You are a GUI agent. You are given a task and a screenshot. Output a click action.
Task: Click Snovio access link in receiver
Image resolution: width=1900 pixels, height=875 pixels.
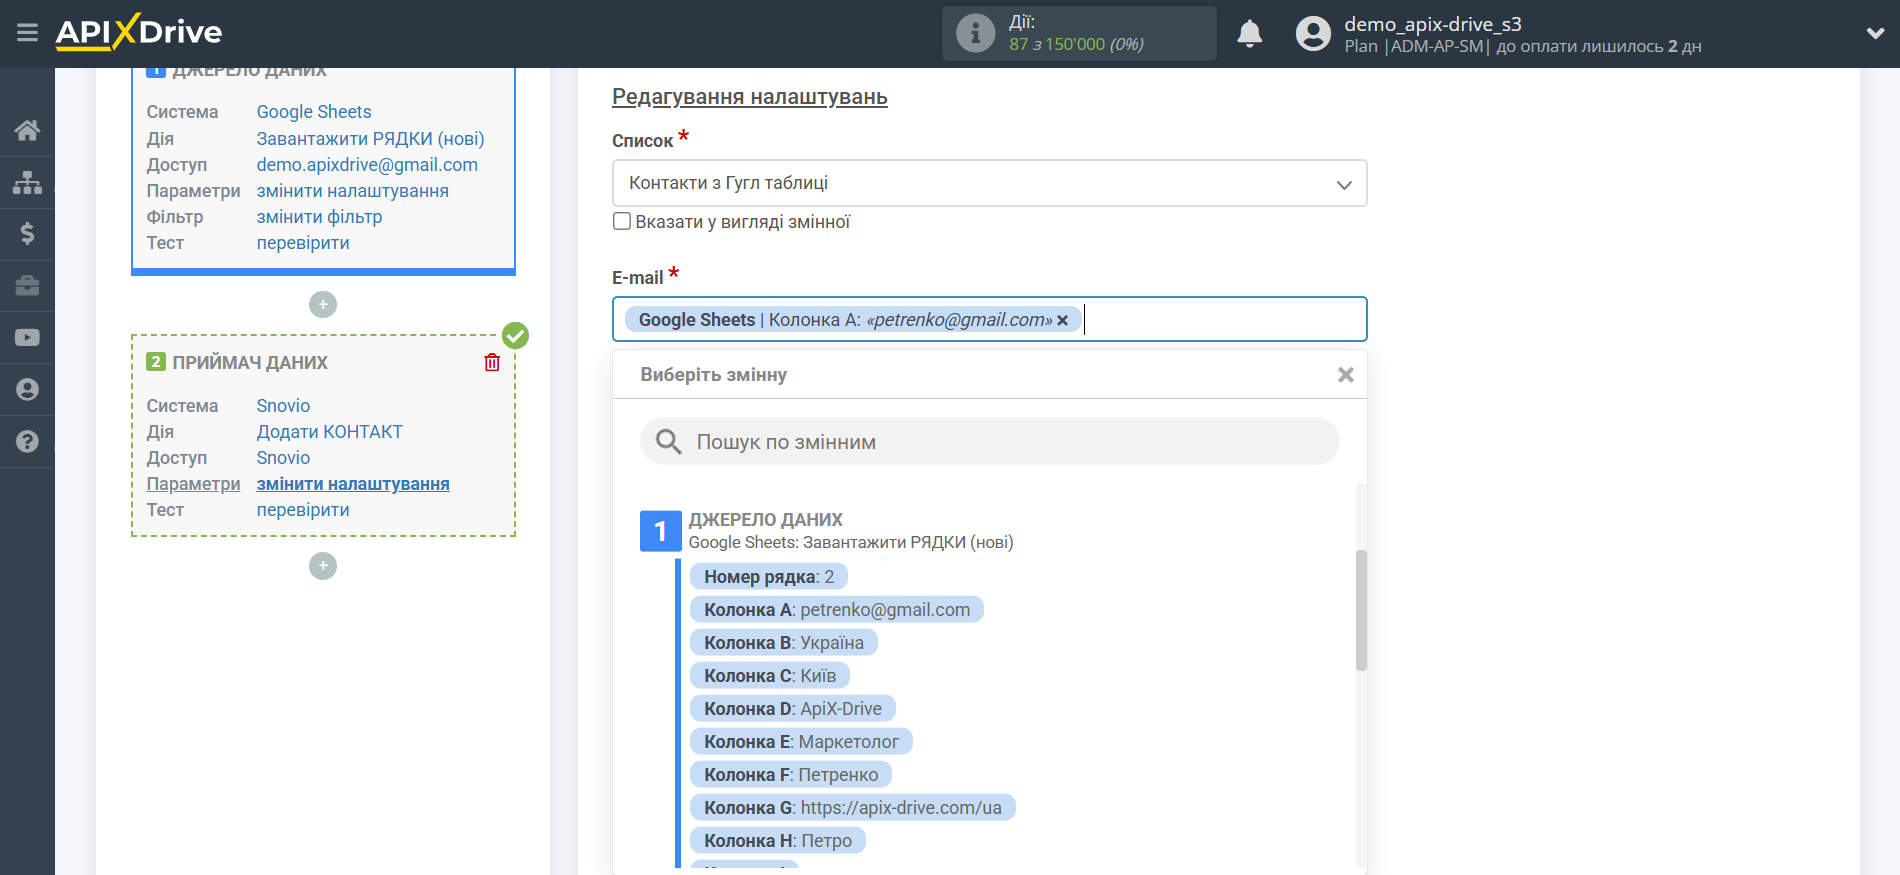click(x=283, y=458)
